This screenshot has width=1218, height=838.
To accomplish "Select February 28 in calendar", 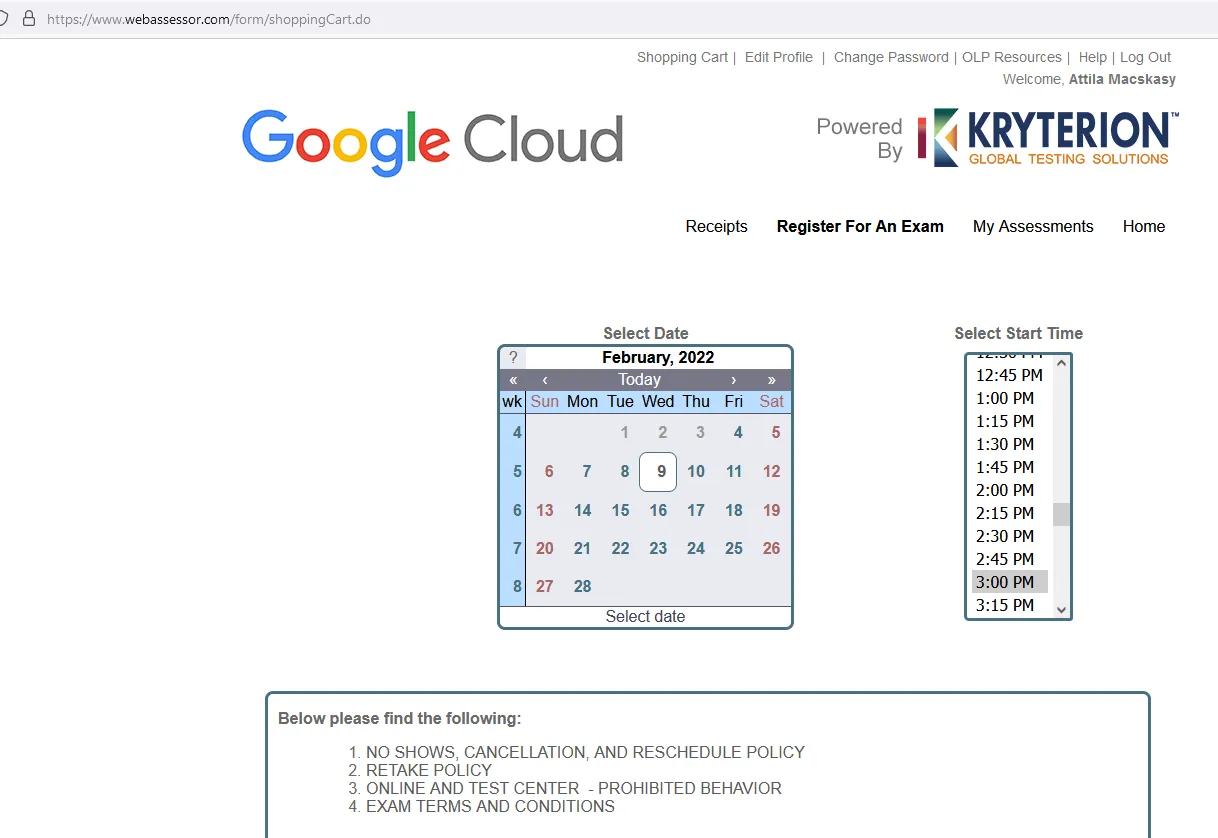I will 583,586.
